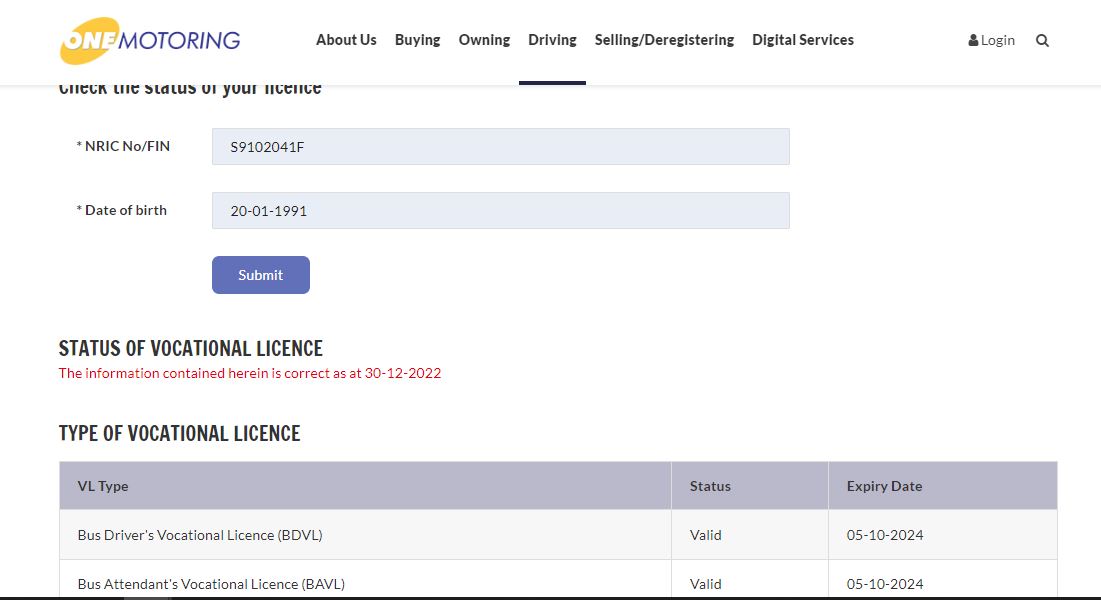
Task: Expand the Digital Services menu
Action: pyautogui.click(x=803, y=40)
